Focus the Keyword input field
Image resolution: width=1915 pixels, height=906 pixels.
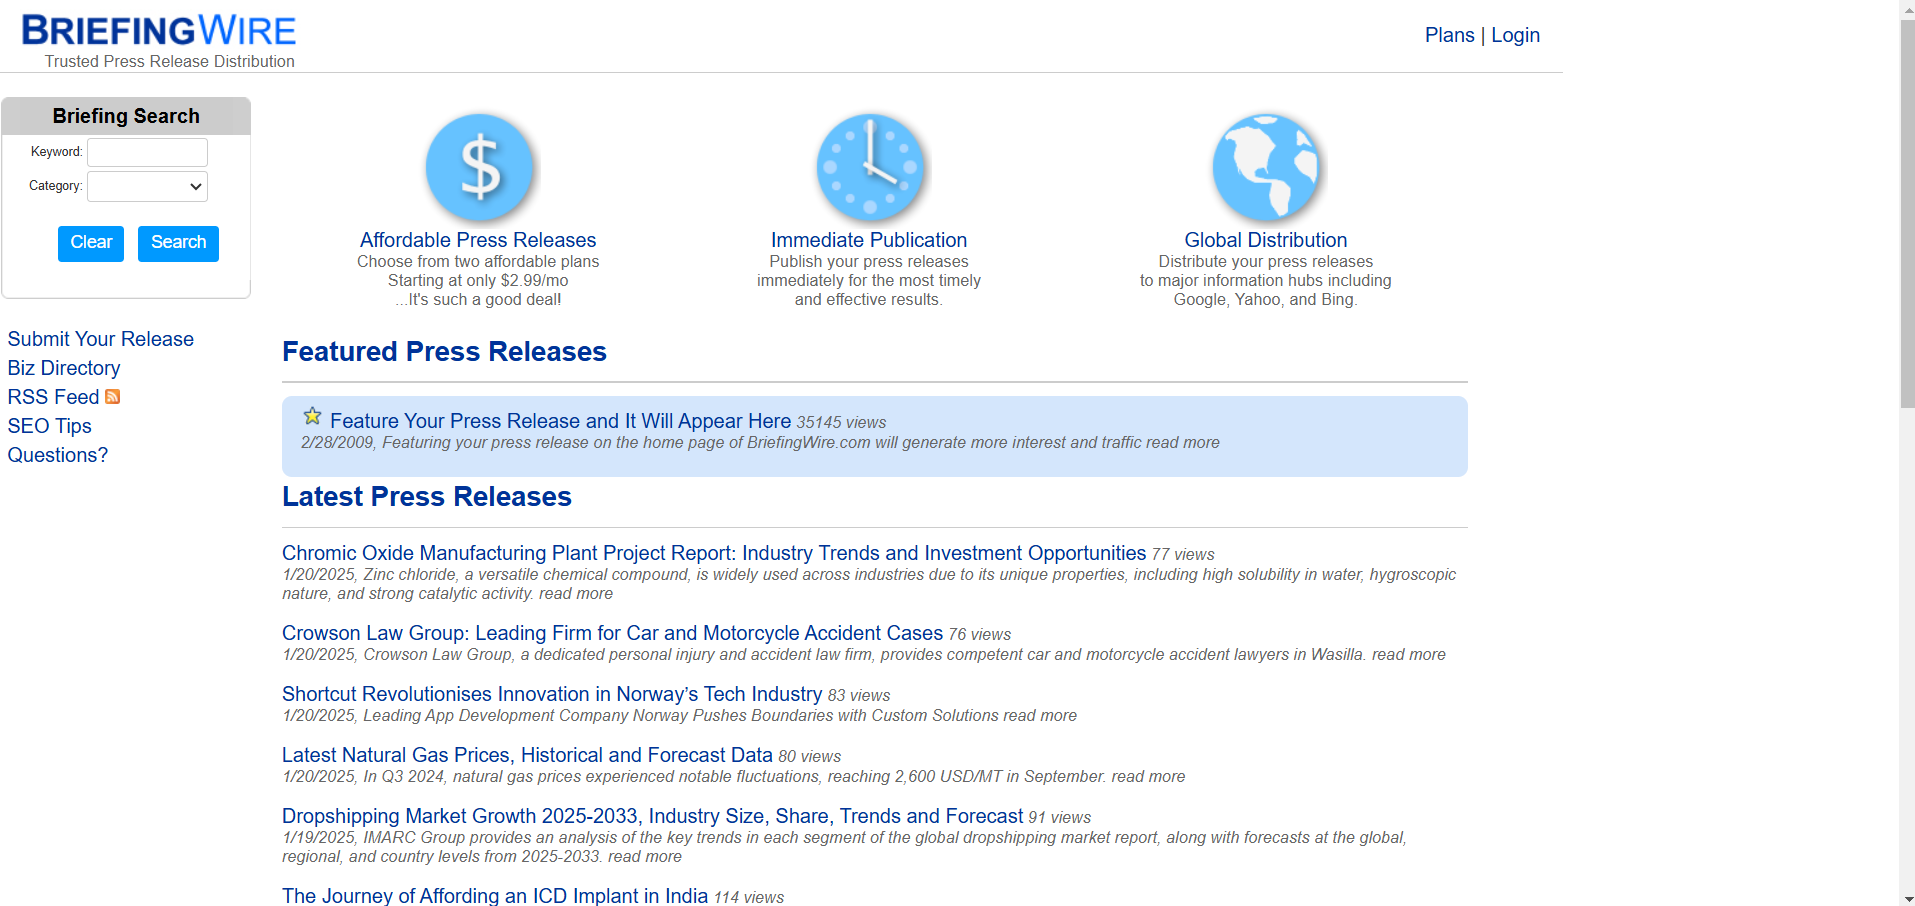147,152
